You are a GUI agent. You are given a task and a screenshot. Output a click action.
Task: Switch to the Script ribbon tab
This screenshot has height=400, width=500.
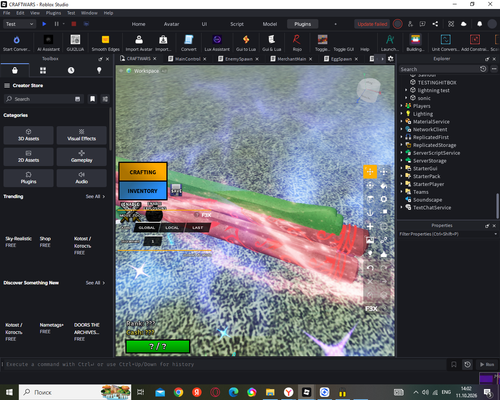[237, 24]
